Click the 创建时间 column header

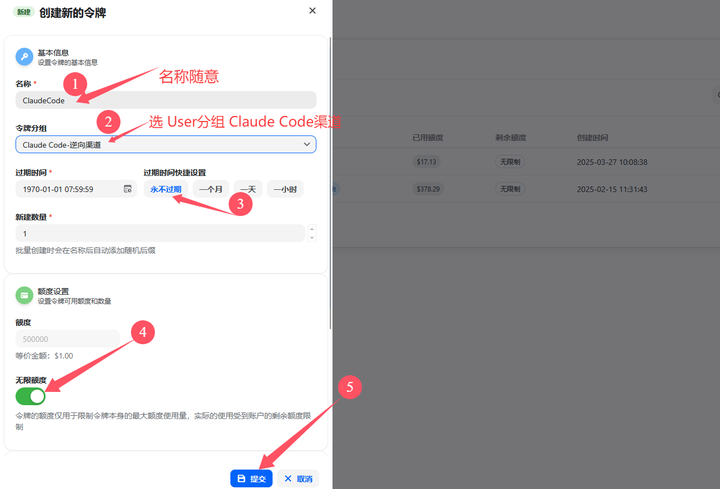(x=592, y=137)
